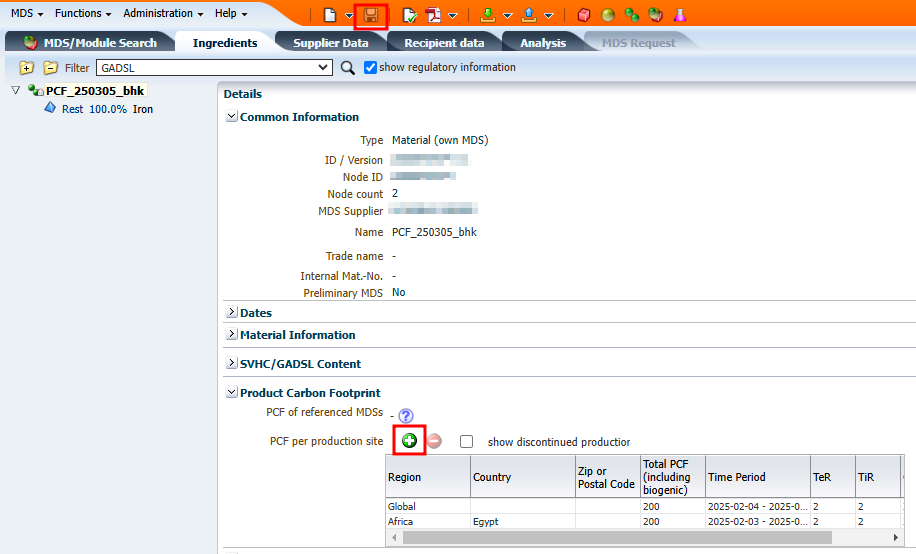Select the Global row in PCF table
Viewport: 916px width, 554px height.
click(645, 506)
